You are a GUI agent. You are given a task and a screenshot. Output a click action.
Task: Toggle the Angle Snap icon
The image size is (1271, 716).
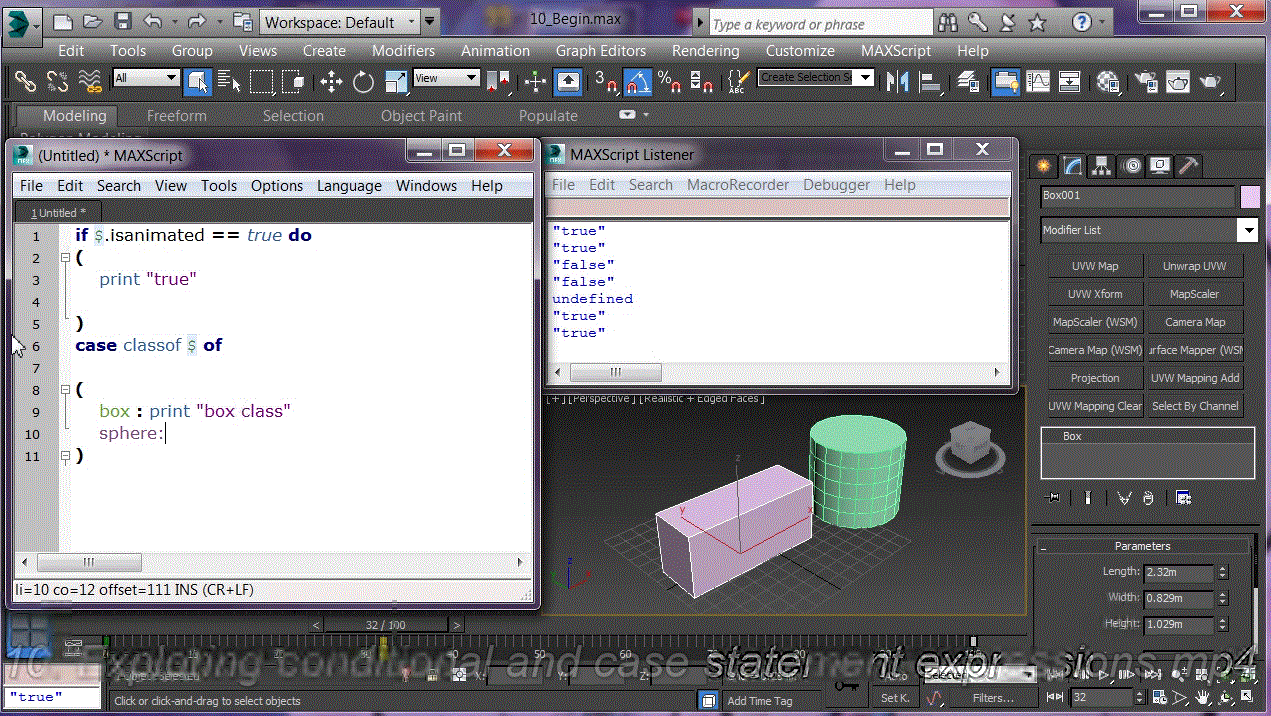click(638, 81)
